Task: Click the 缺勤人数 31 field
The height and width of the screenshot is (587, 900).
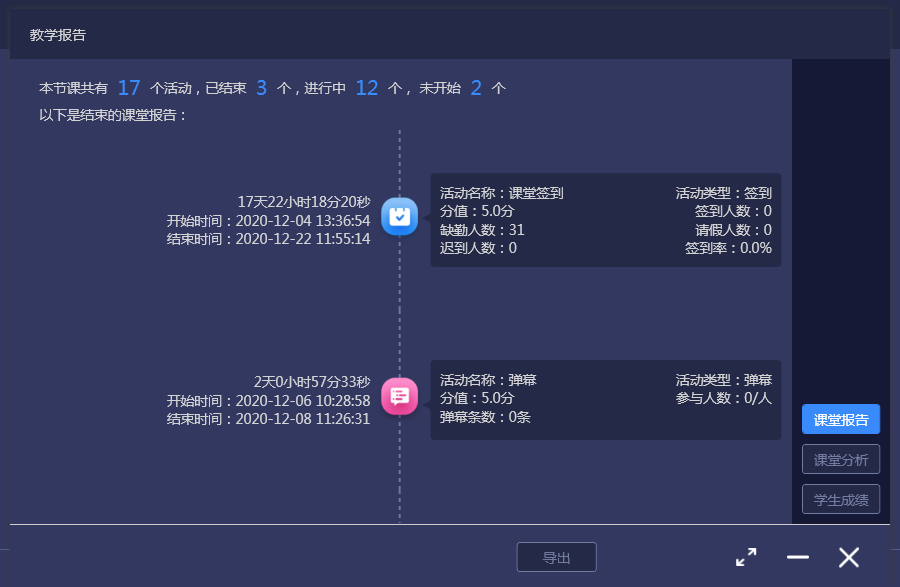Action: (x=482, y=230)
